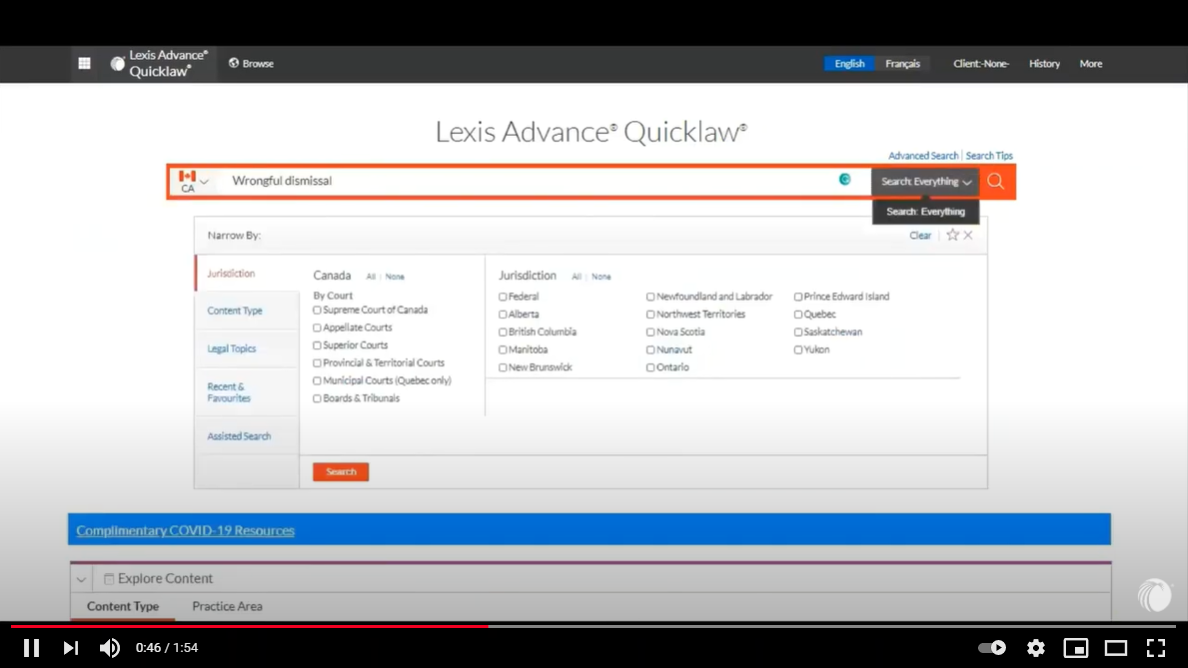Screen dimensions: 1188x668
Task: Check the Alberta checkbox
Action: [502, 314]
